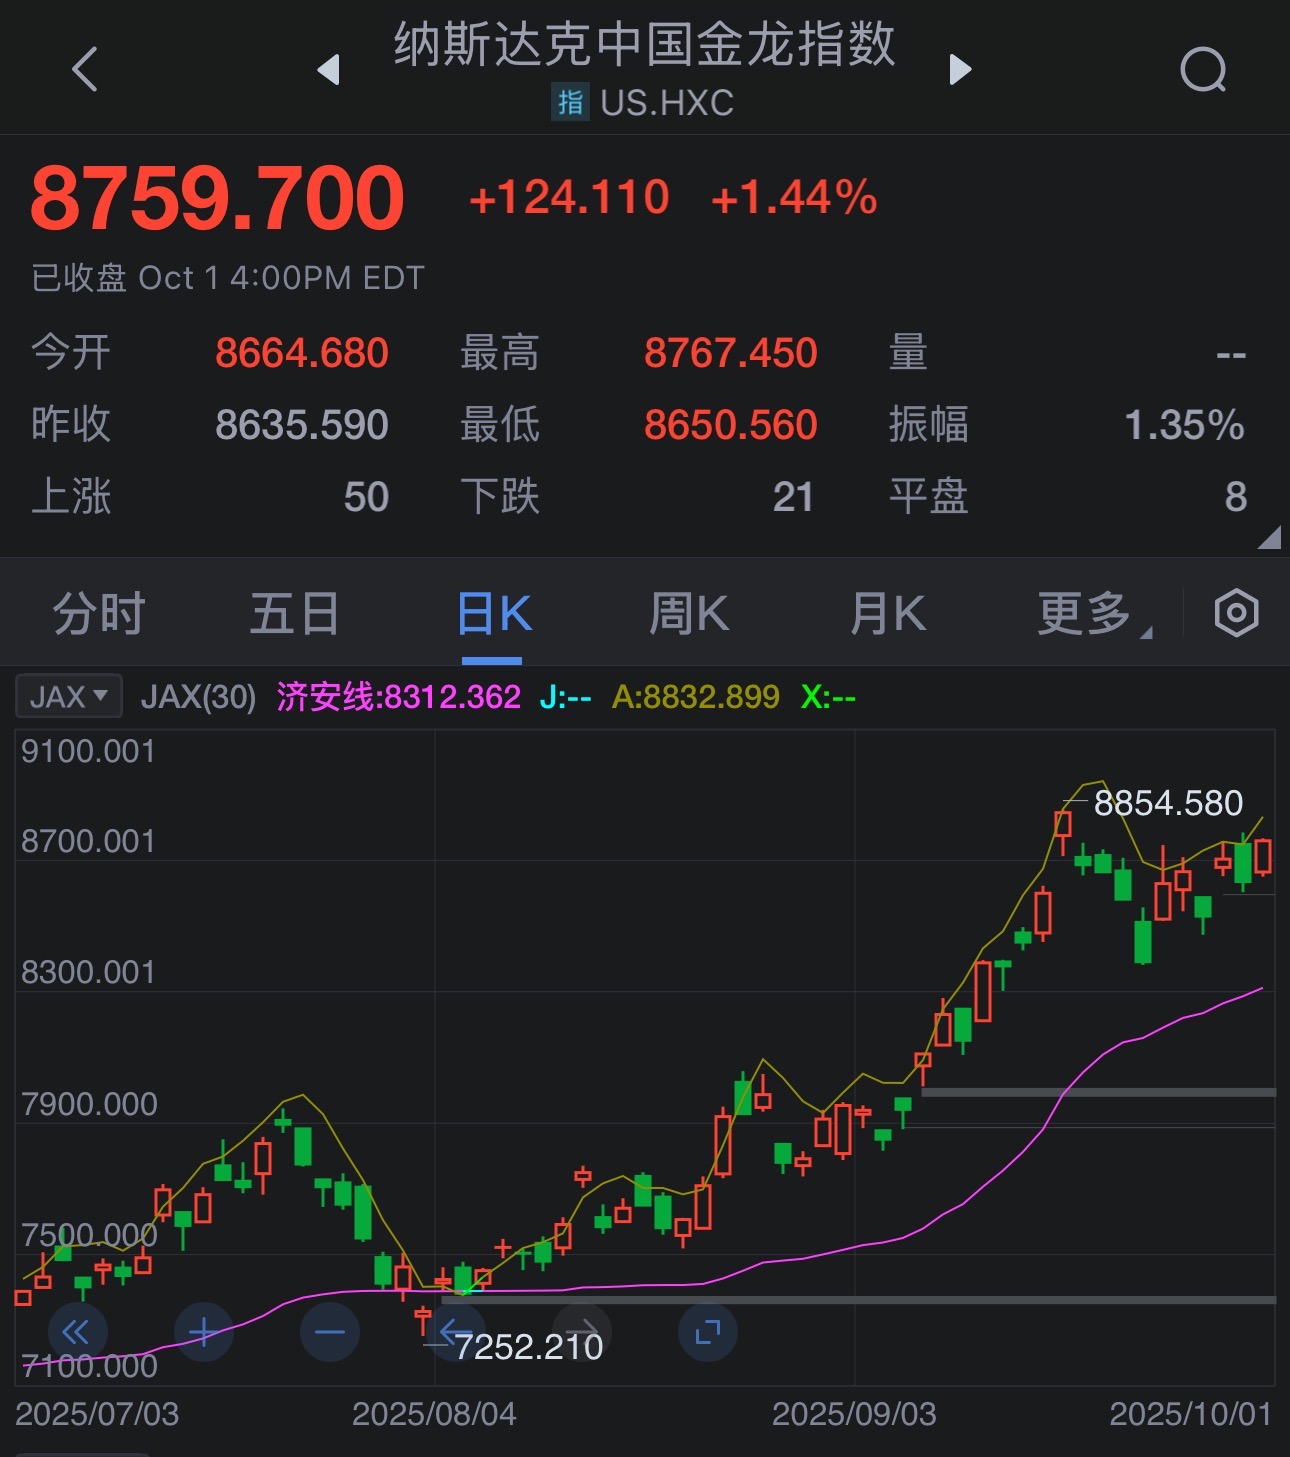
Task: Tap the 8854.580 high marker on chart
Action: click(1168, 803)
